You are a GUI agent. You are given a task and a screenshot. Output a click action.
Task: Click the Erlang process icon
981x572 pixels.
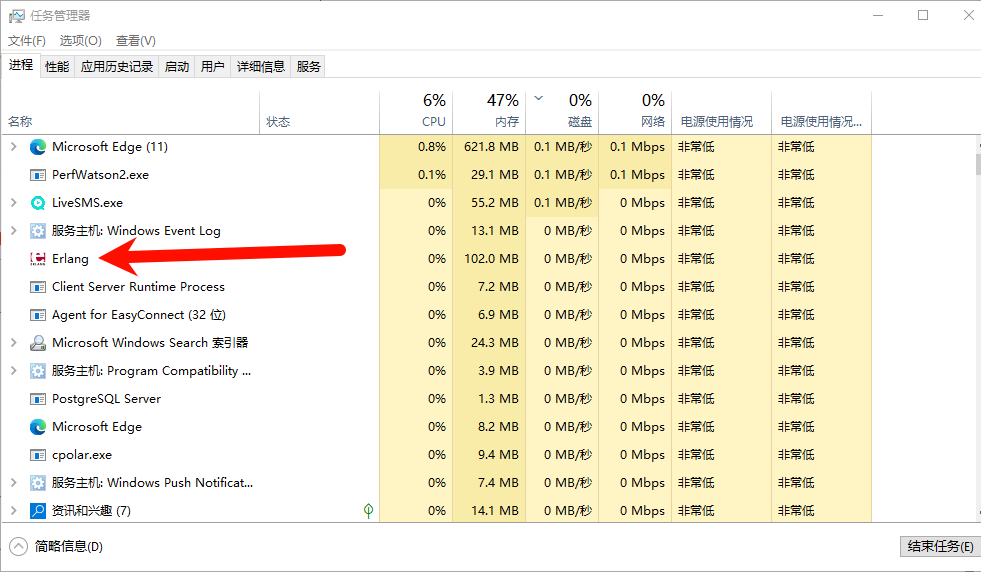pyautogui.click(x=38, y=259)
